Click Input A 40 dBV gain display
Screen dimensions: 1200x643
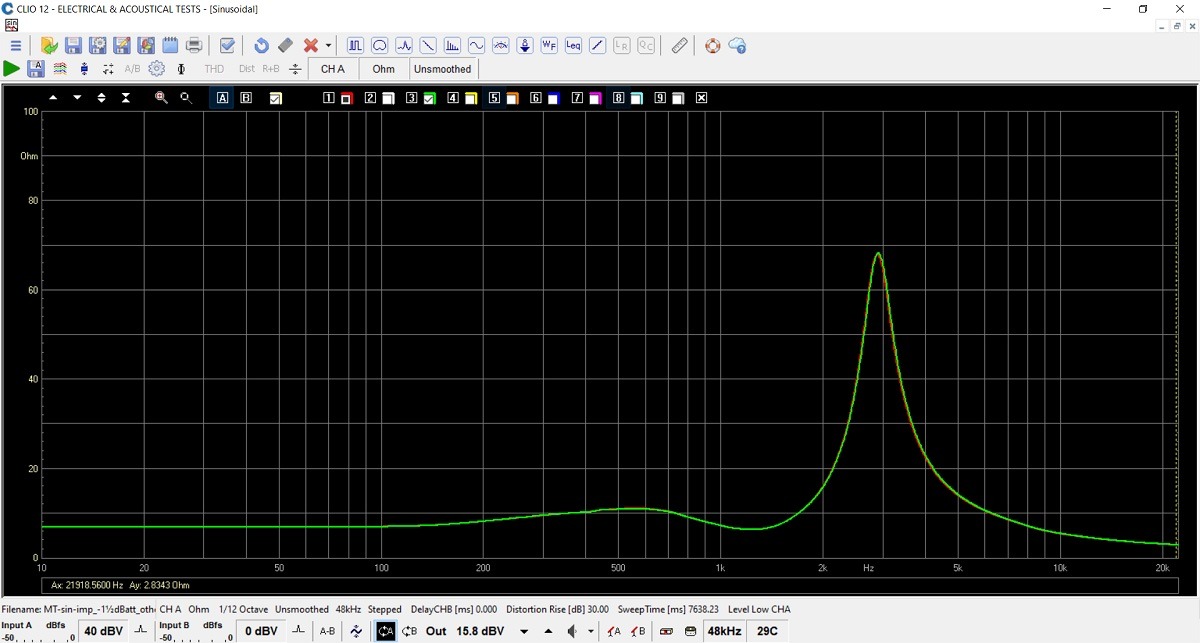point(103,631)
